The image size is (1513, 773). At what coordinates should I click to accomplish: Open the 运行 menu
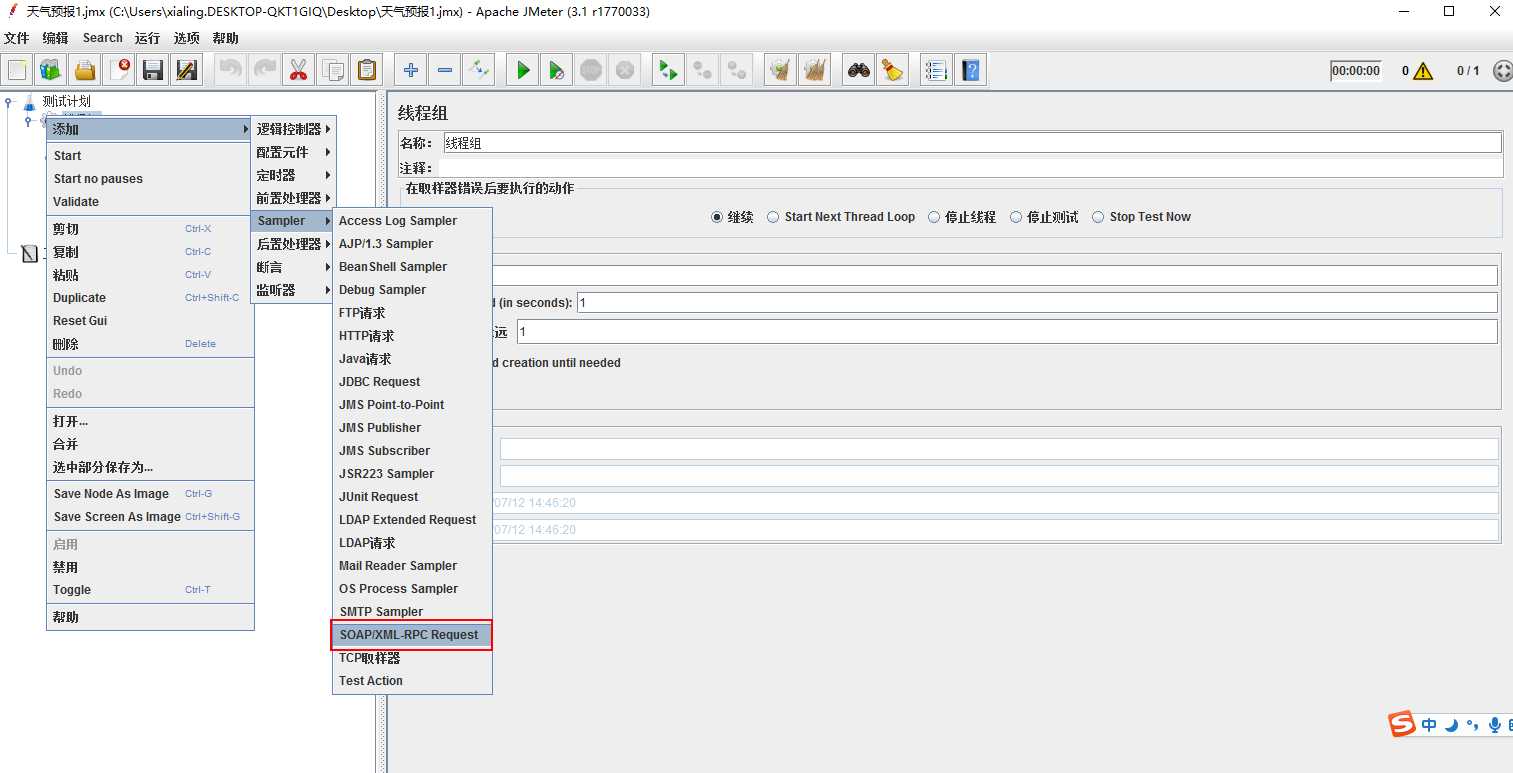pyautogui.click(x=147, y=38)
